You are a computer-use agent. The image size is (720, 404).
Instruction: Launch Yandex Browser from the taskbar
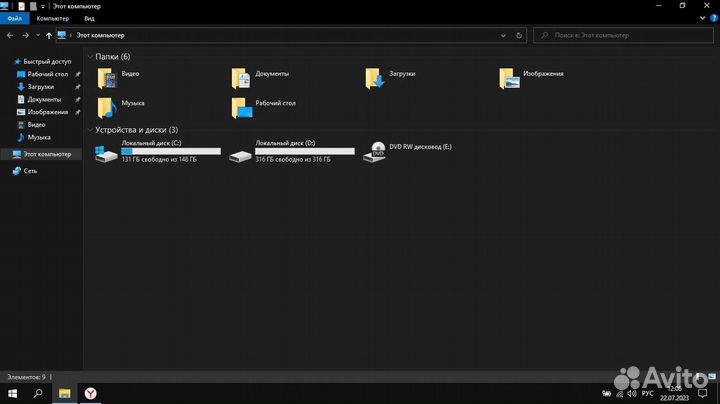pyautogui.click(x=89, y=394)
